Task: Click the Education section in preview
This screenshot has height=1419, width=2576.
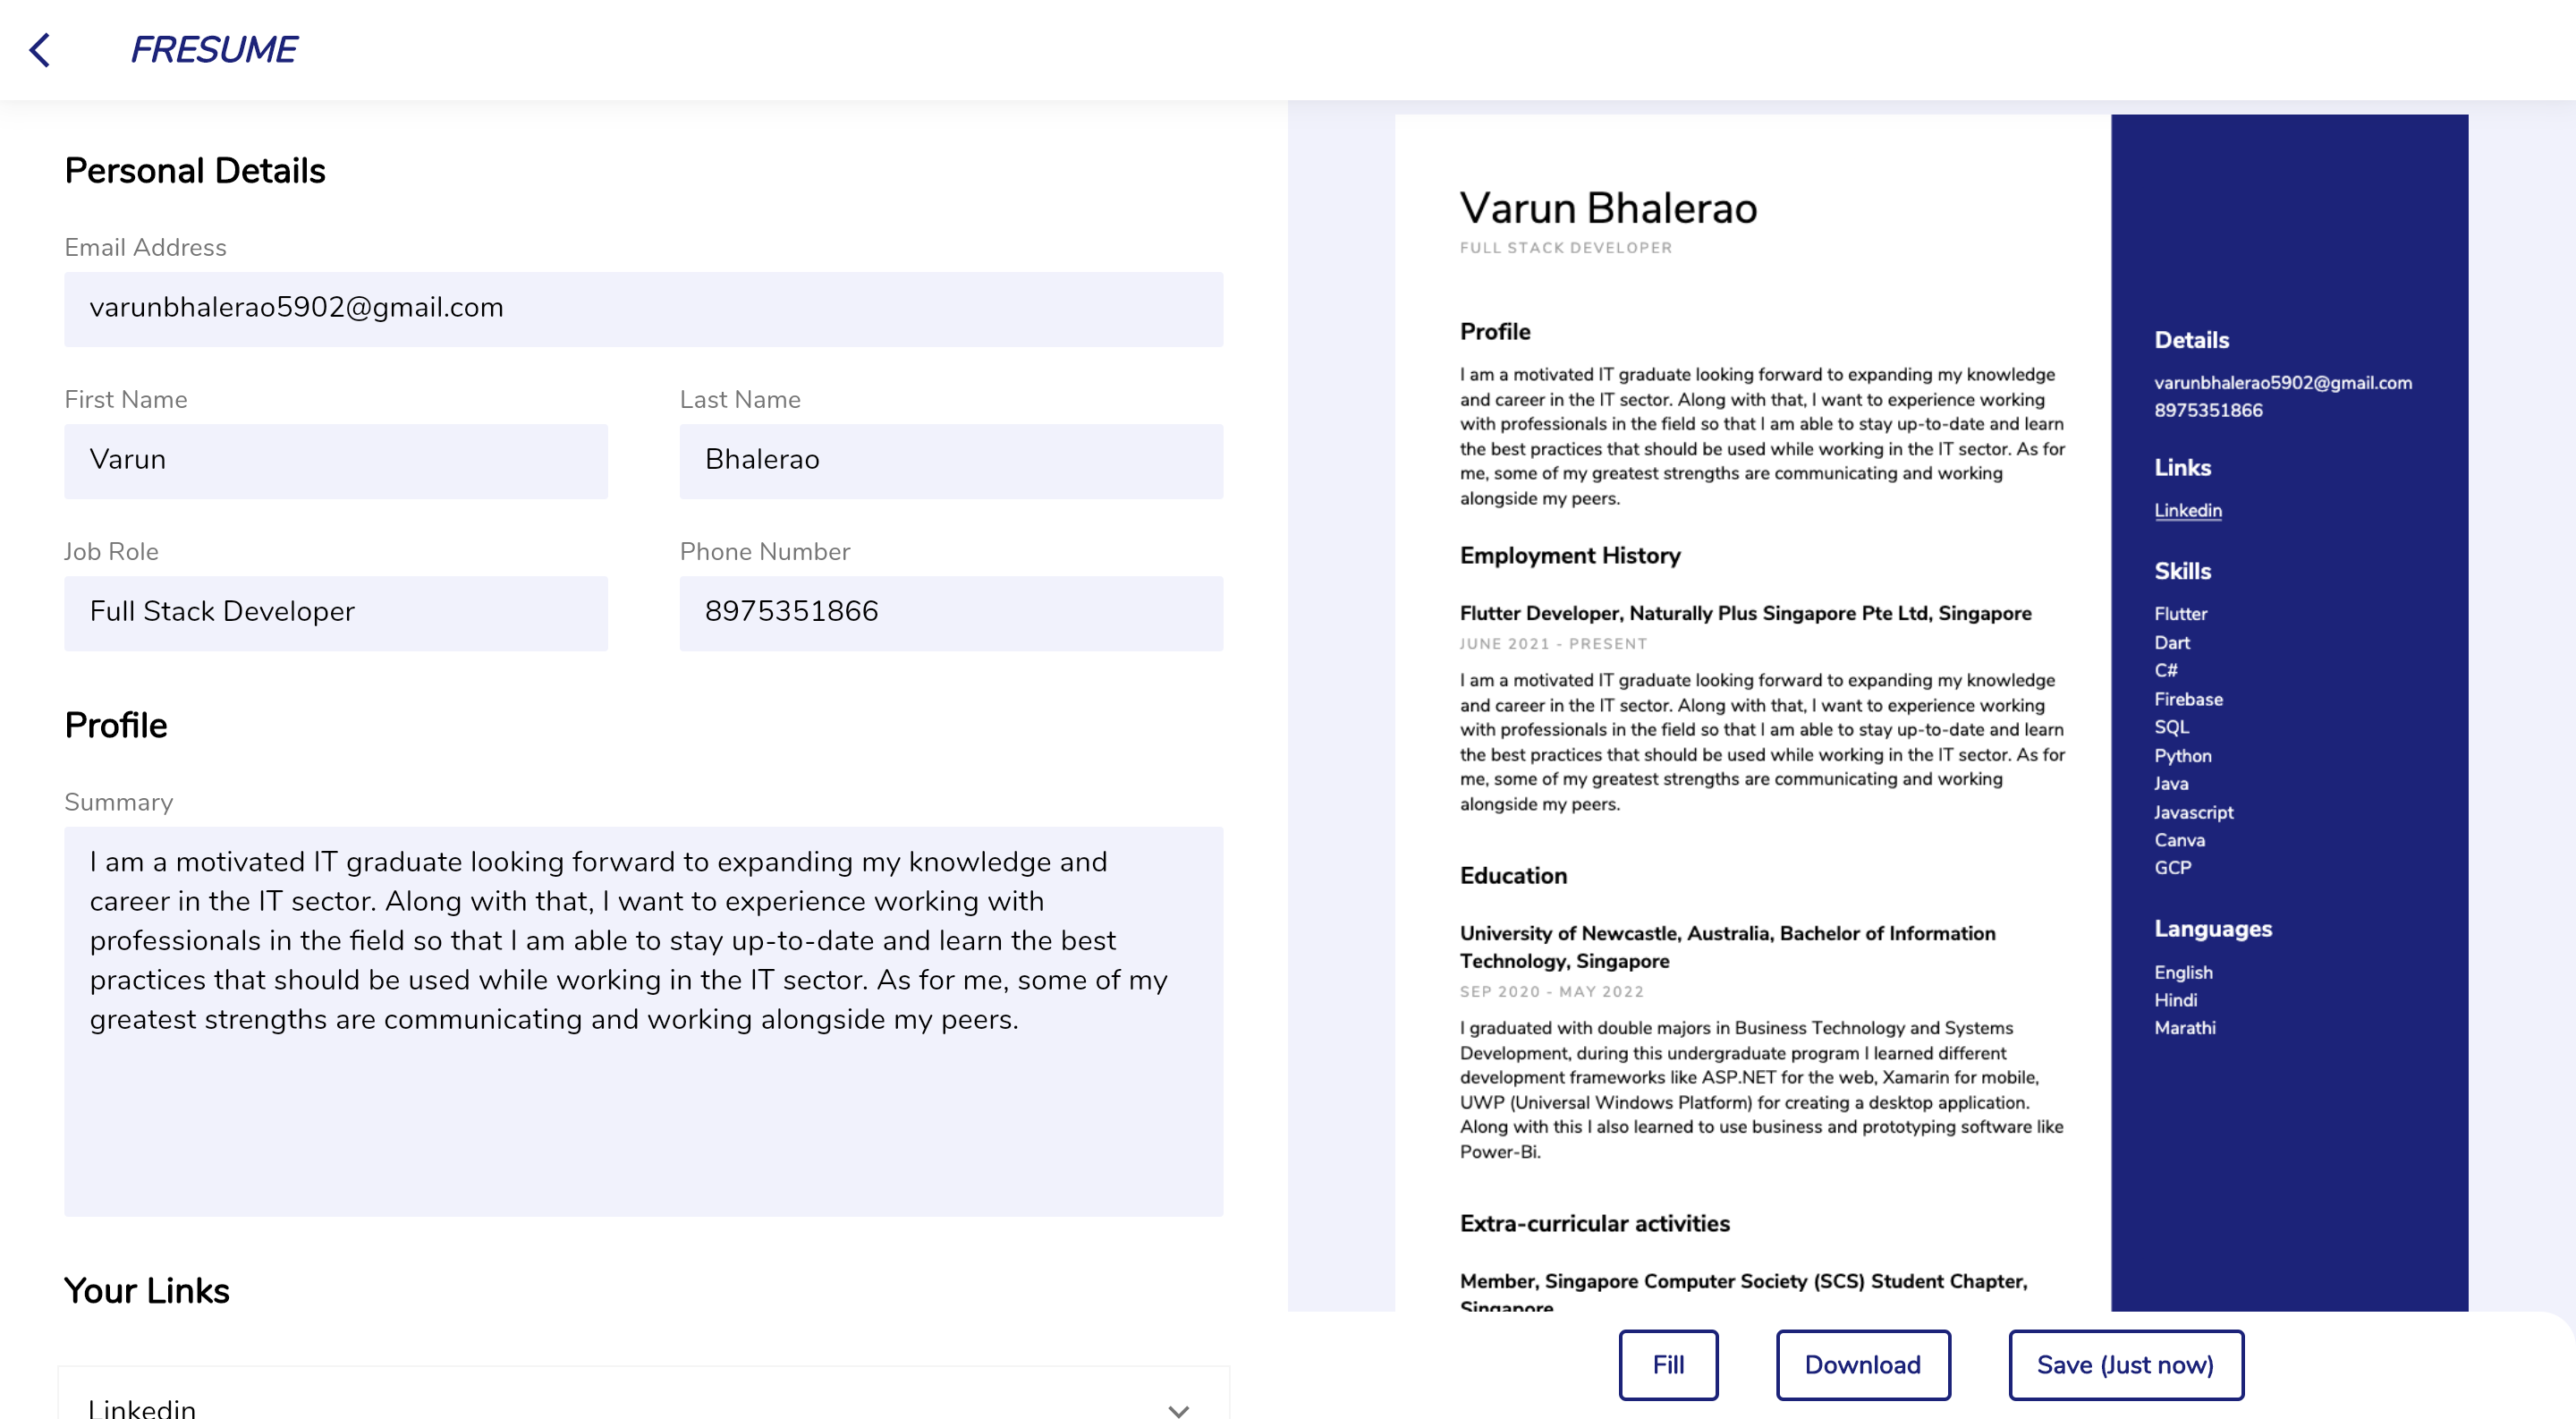Action: tap(1514, 875)
